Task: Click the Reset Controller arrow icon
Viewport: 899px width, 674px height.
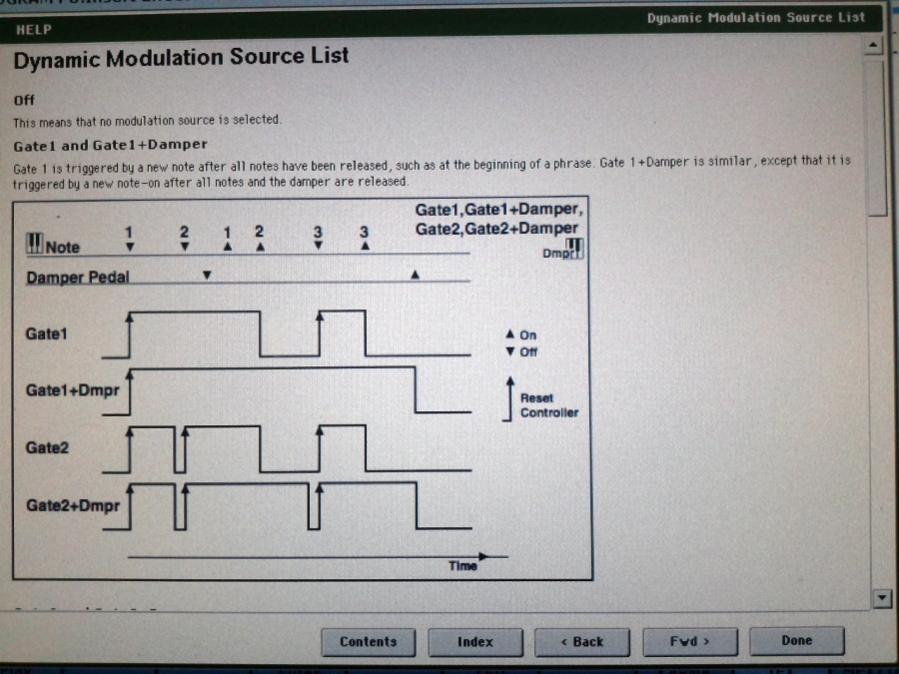Action: (509, 399)
